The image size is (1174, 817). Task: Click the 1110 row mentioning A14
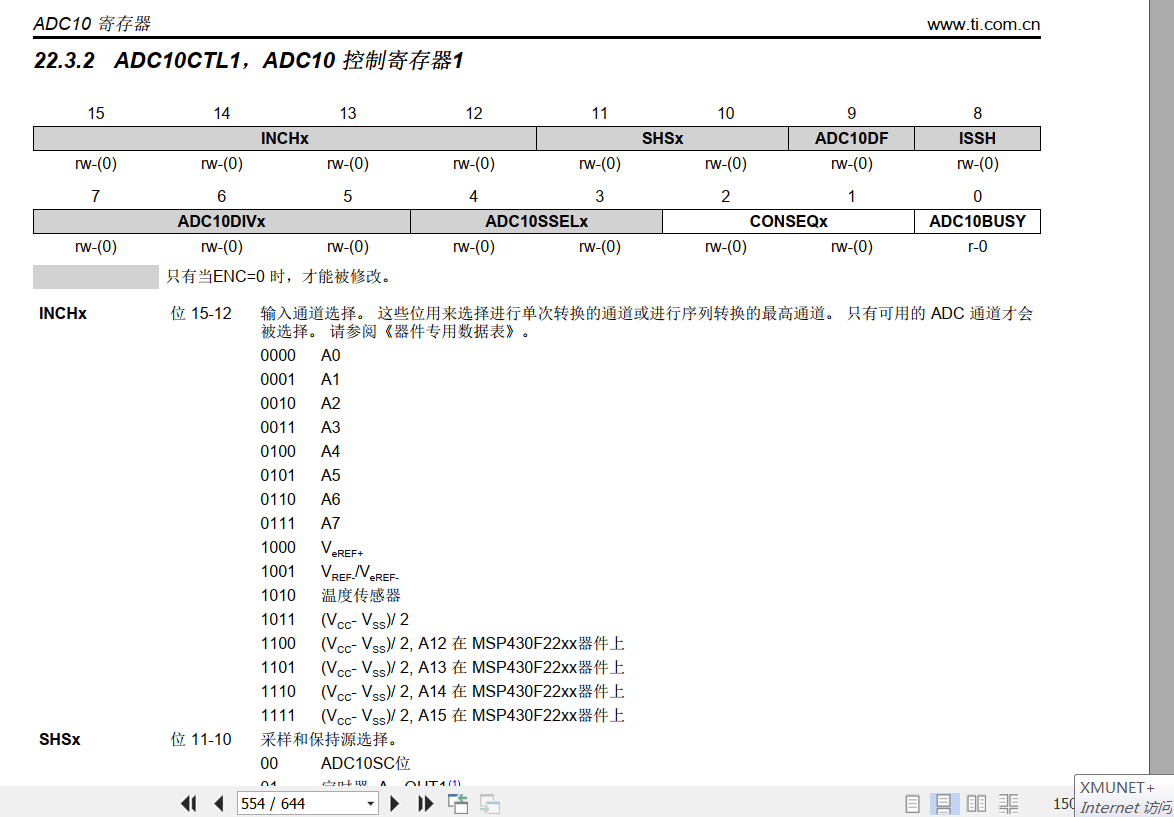point(442,692)
